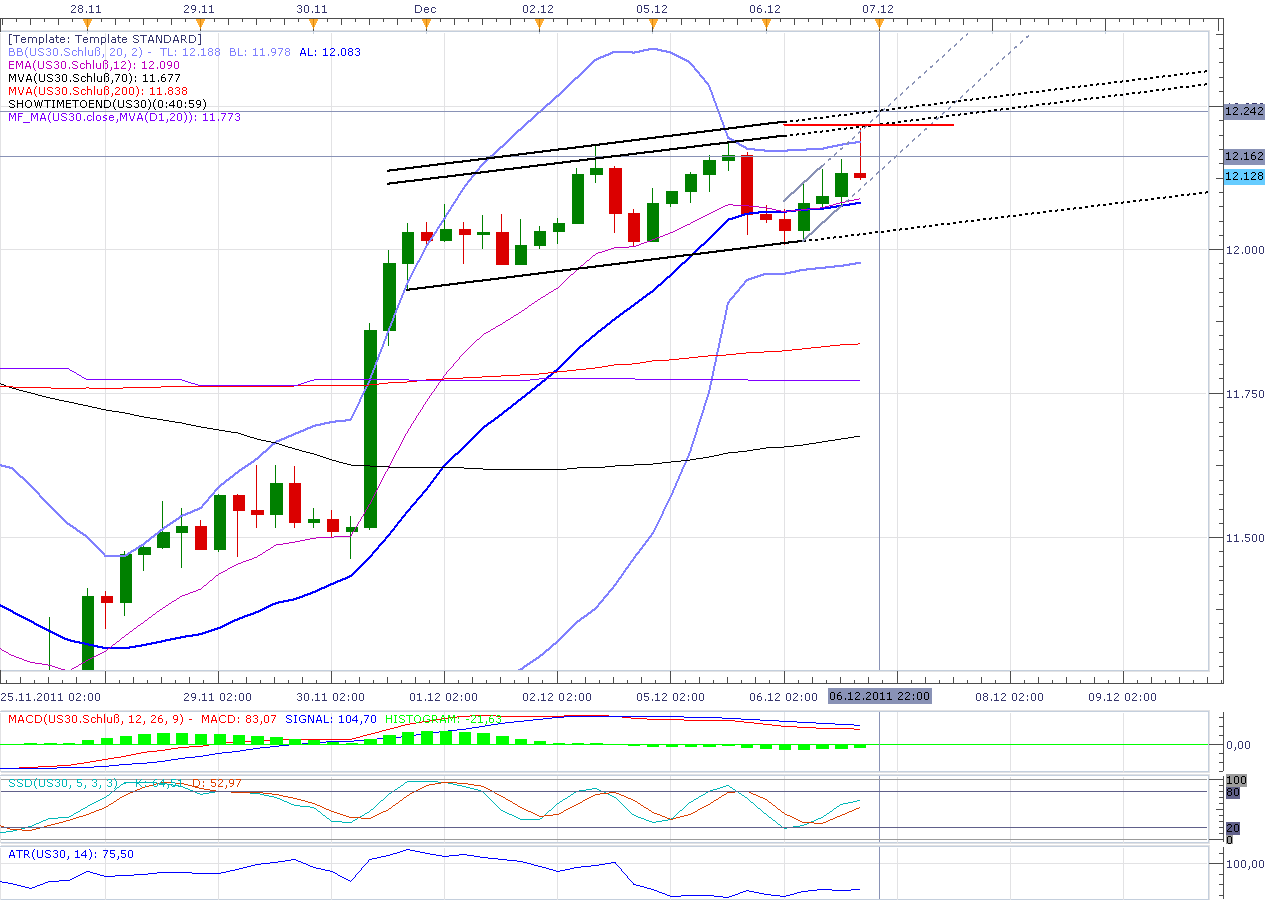Click the dark 12.162 price label

1240,155
